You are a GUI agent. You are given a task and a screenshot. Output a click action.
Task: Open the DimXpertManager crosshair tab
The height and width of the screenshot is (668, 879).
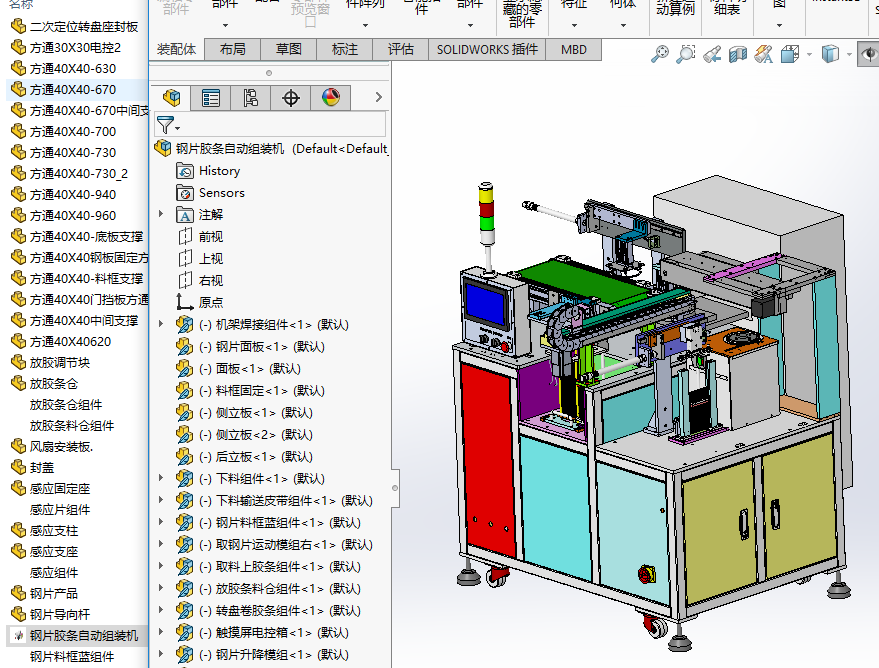(291, 97)
